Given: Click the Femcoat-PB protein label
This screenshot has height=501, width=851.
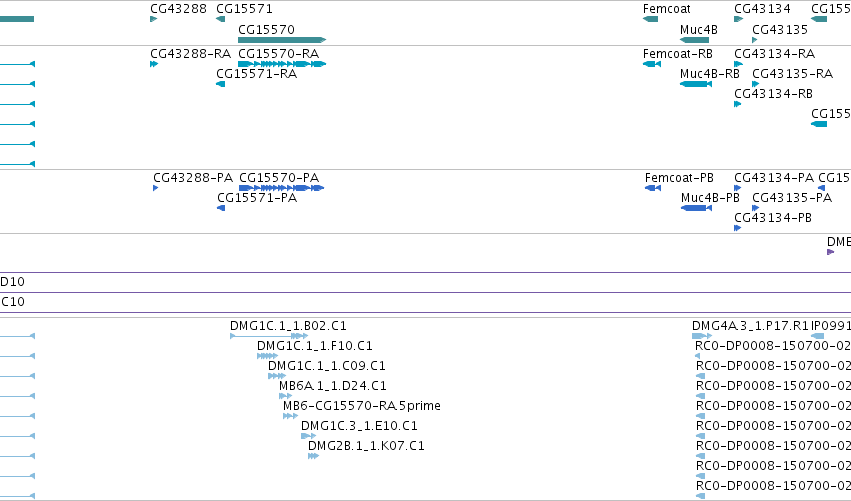Looking at the screenshot, I should pos(679,178).
